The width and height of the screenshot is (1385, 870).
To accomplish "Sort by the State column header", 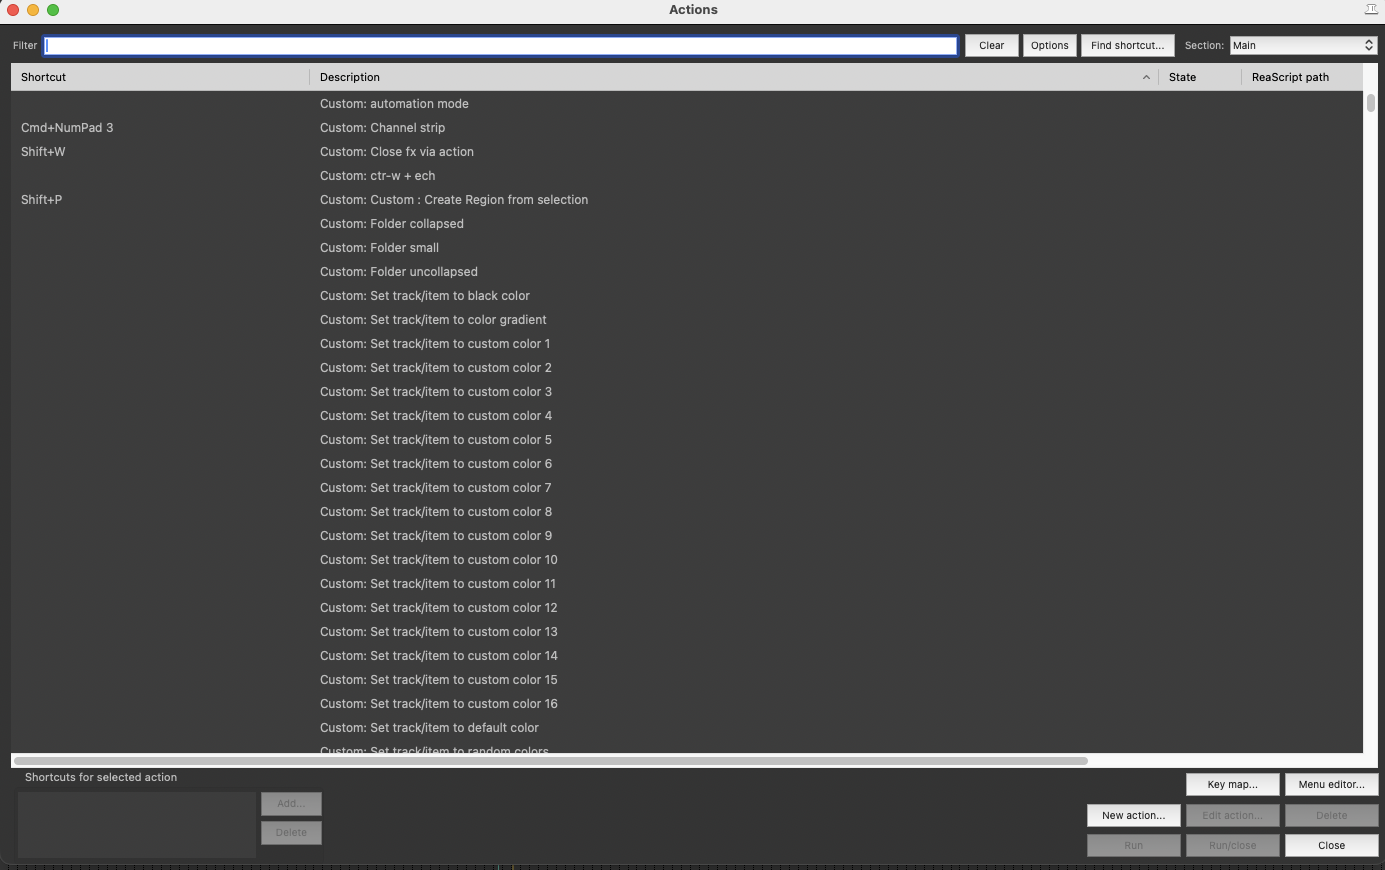I will pos(1183,77).
